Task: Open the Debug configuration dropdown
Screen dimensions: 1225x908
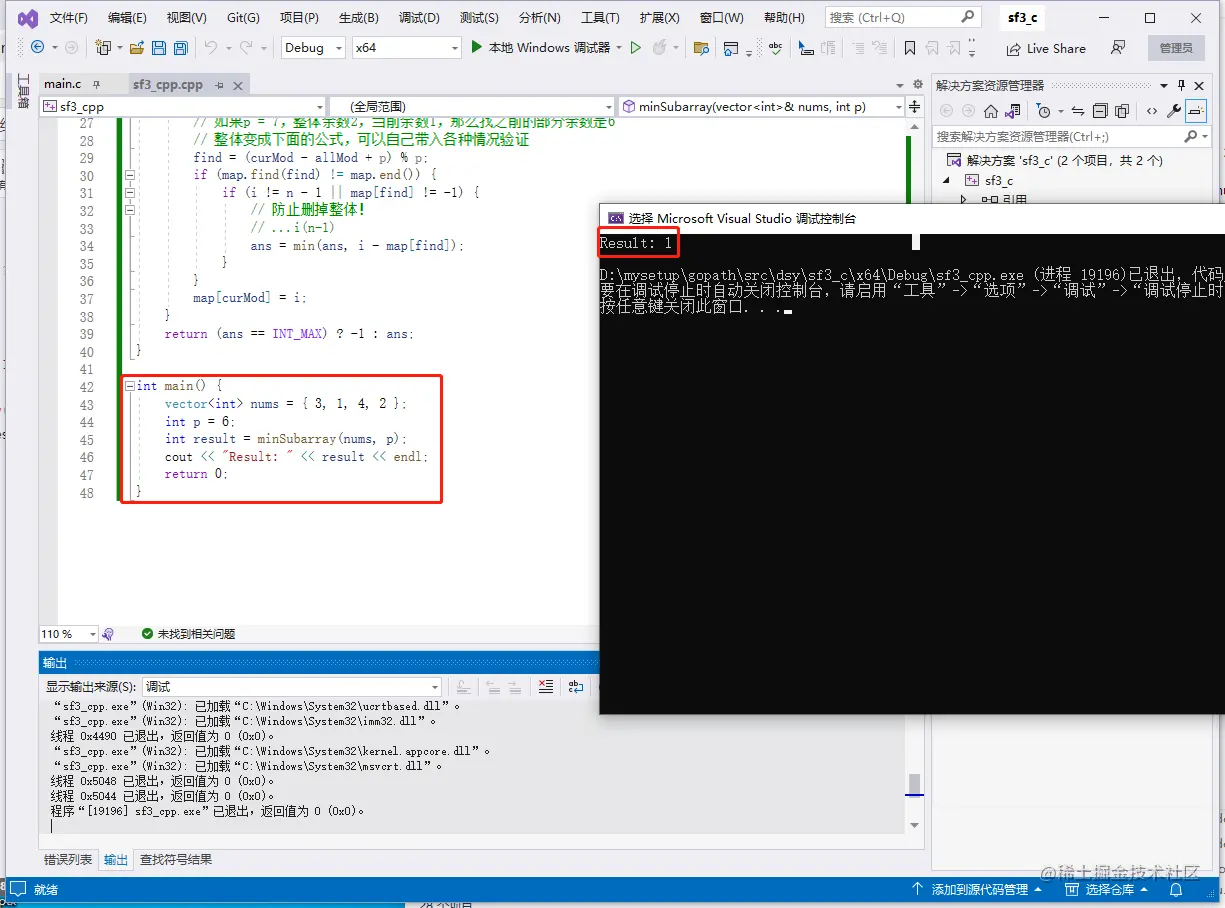Action: [313, 47]
